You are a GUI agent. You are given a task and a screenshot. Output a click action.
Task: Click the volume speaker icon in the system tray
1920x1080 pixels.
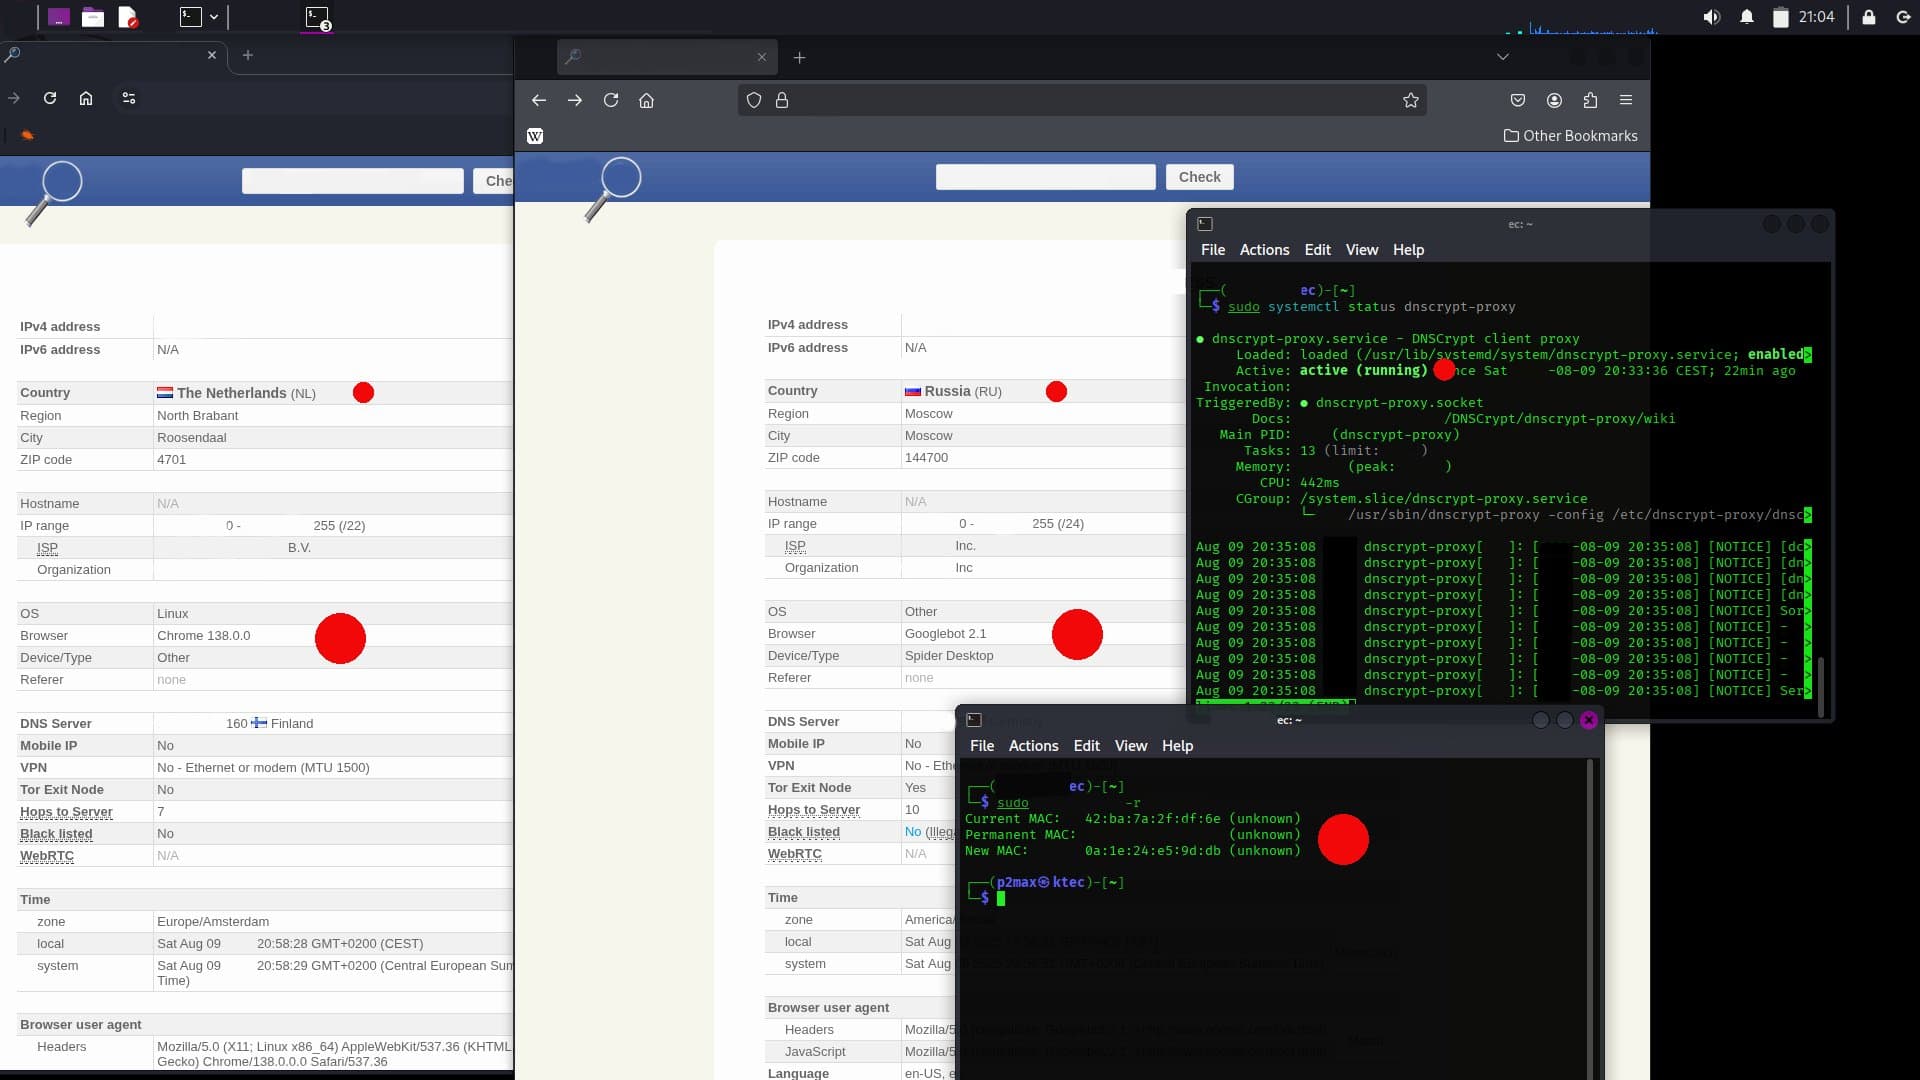click(1712, 17)
